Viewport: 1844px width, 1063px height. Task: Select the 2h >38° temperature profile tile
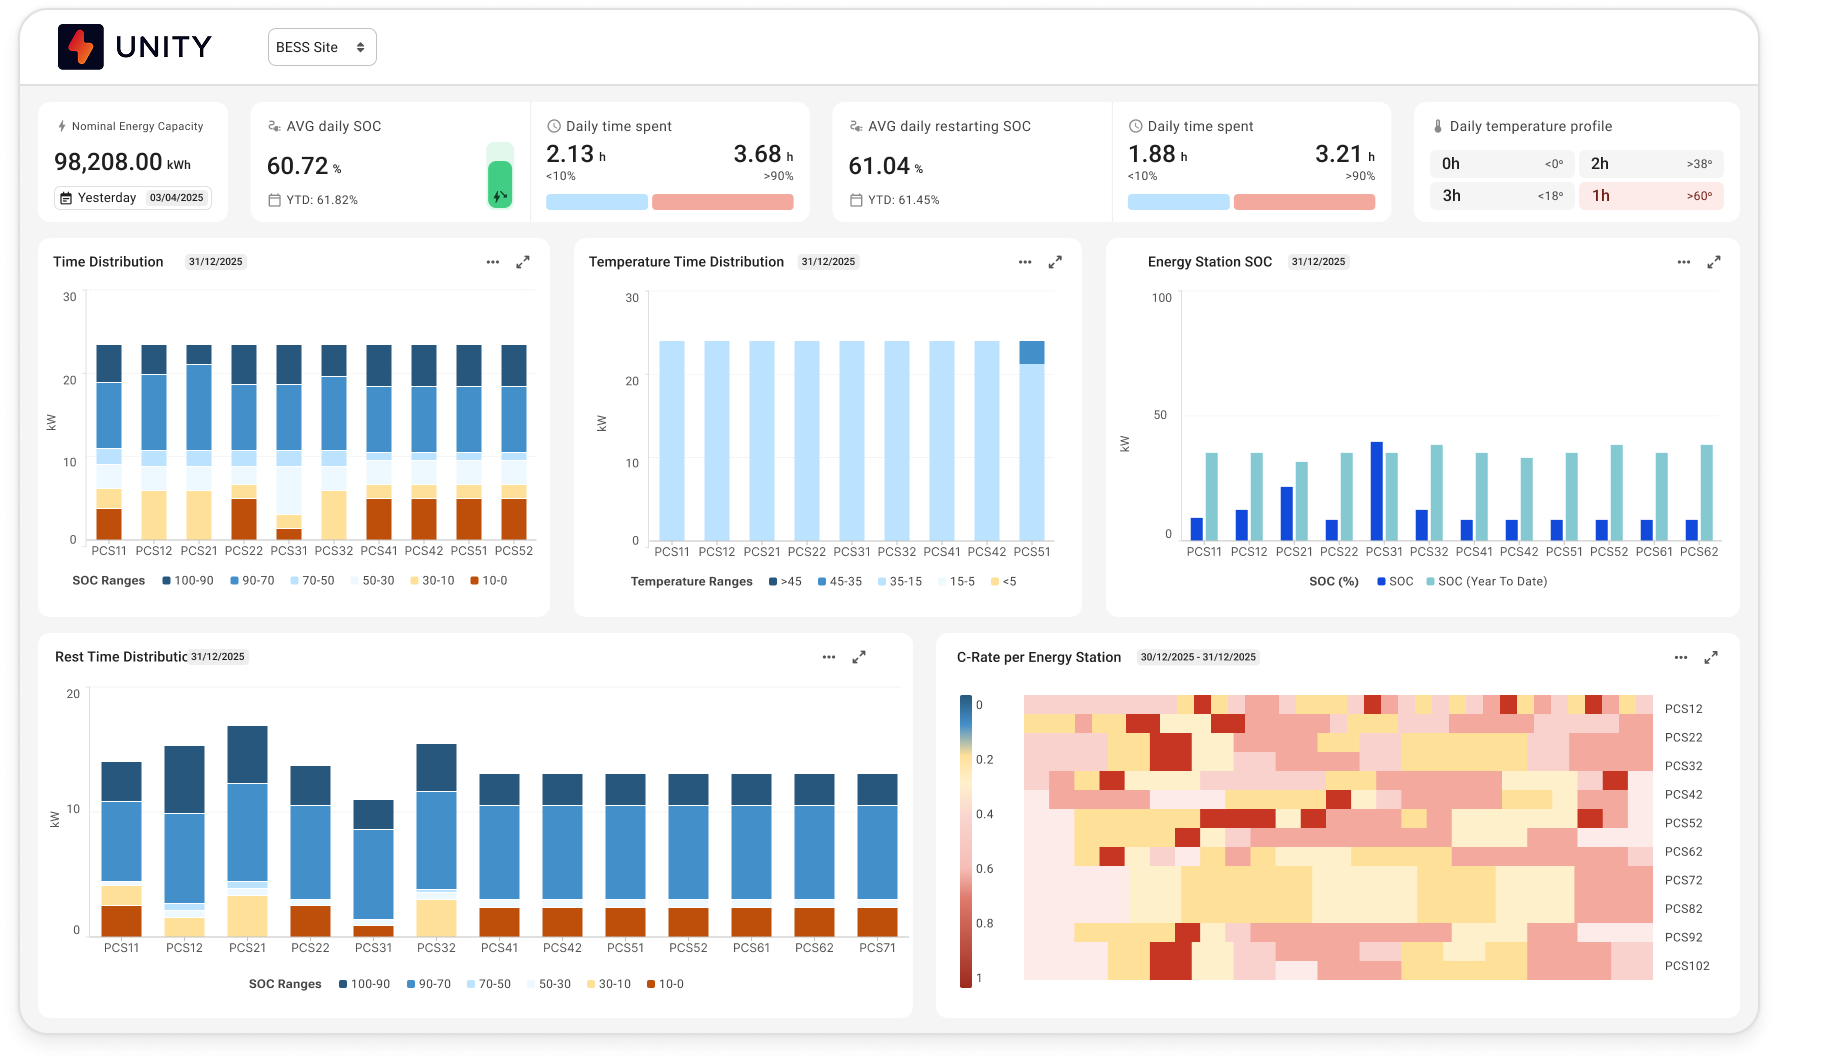(x=1651, y=164)
